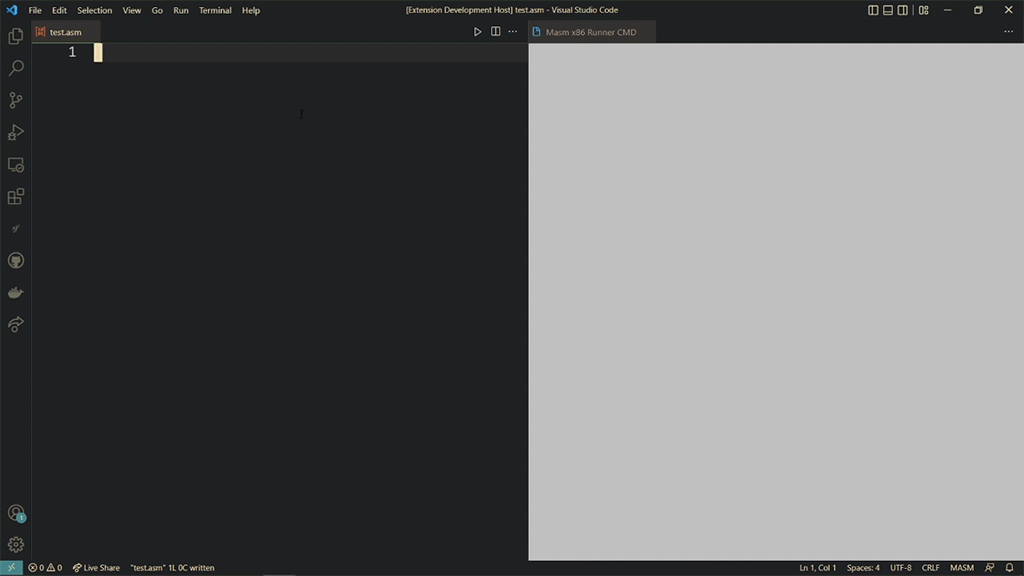Toggle the bottom panel visibility
Screen dimensions: 1024x576
click(x=888, y=10)
